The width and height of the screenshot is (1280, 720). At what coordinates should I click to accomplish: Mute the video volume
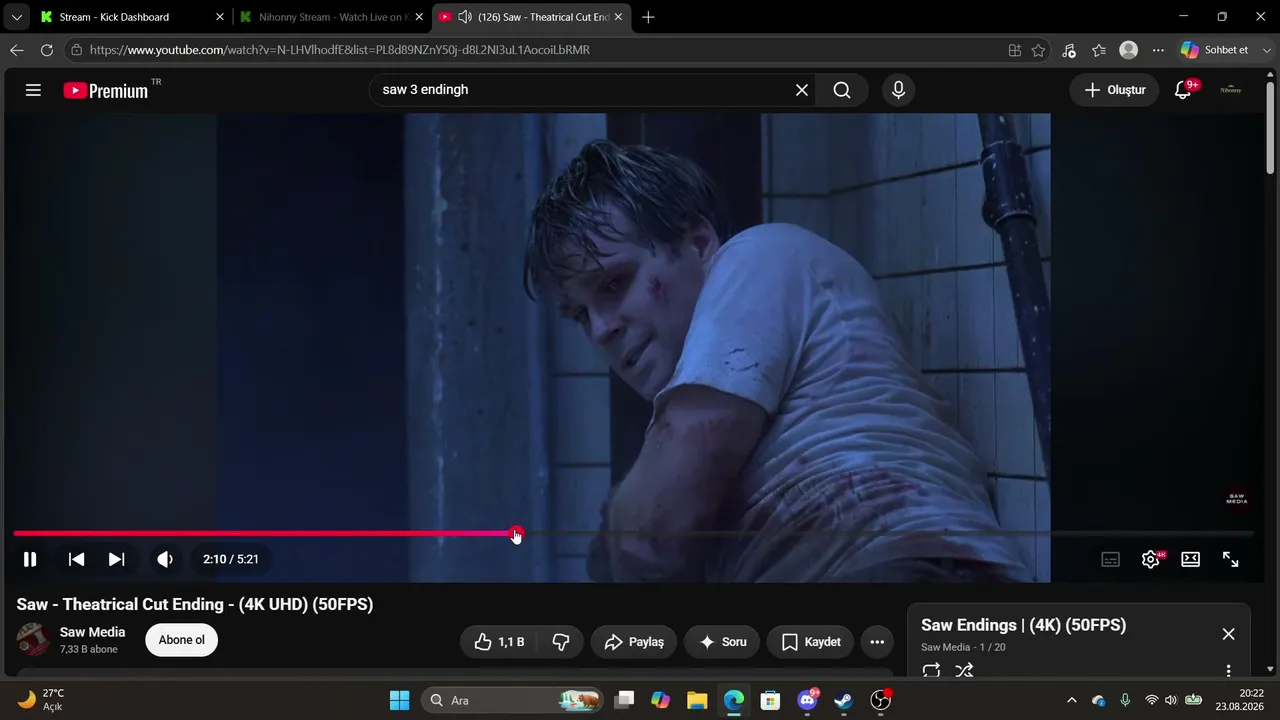165,559
